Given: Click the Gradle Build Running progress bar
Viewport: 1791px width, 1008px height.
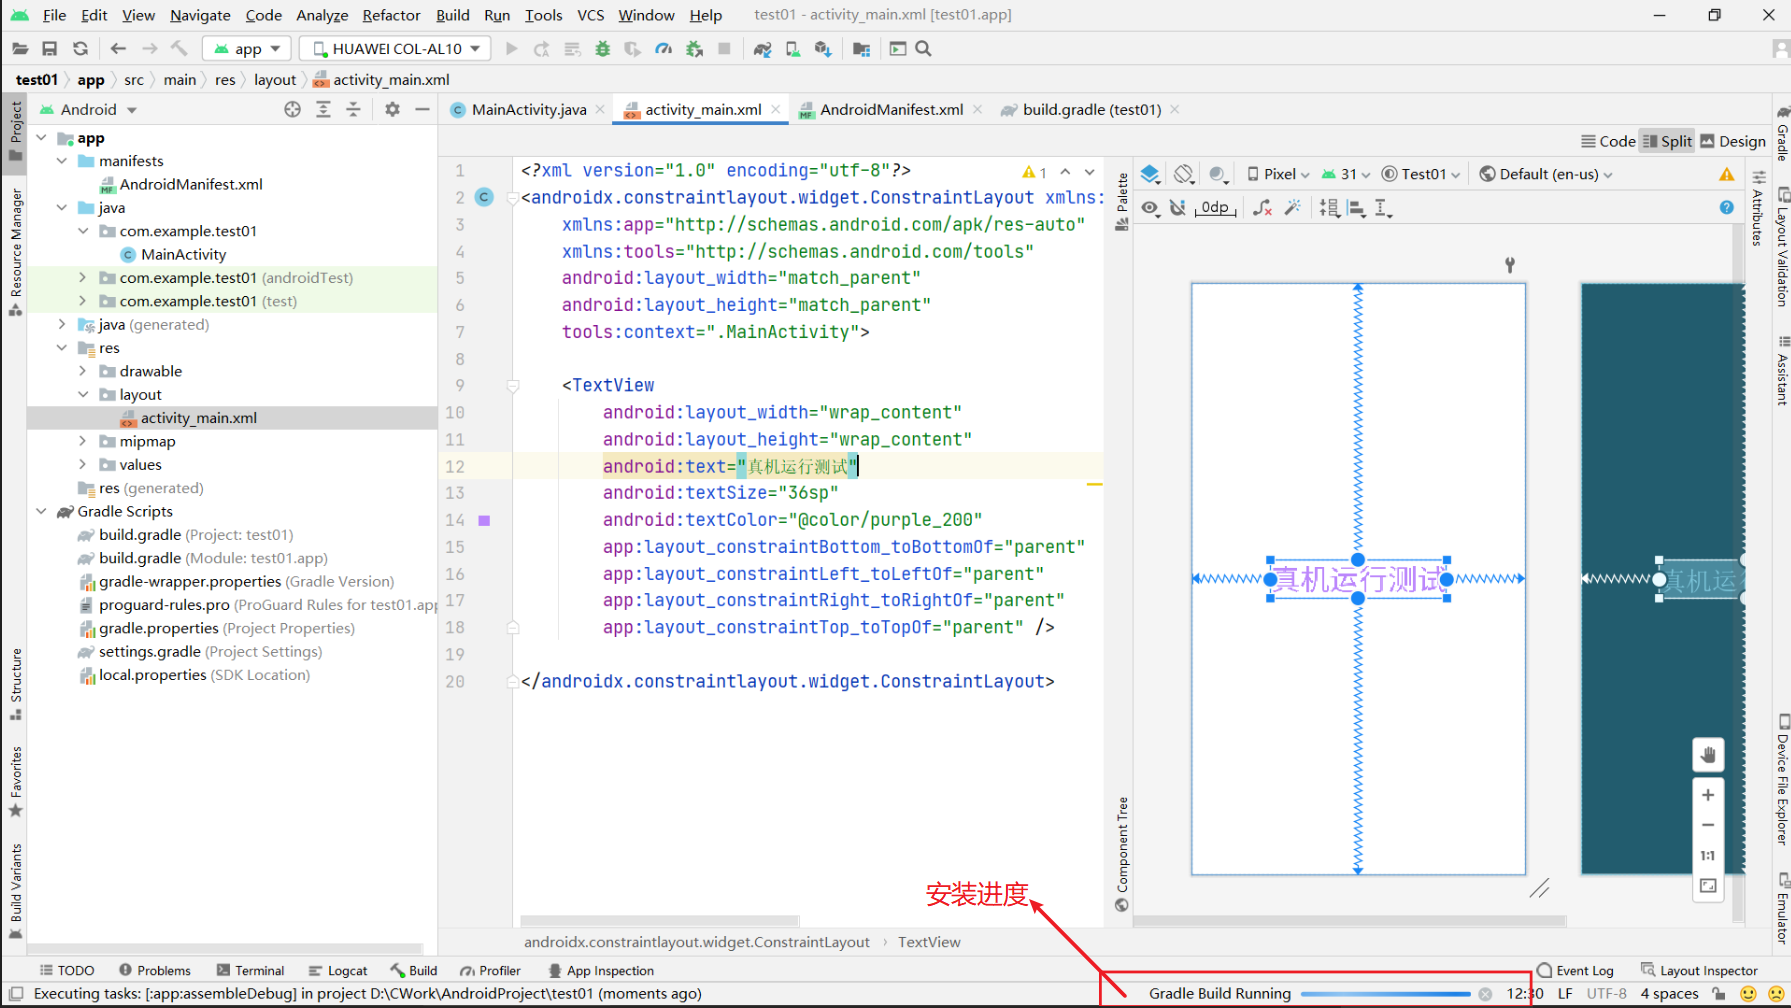Looking at the screenshot, I should (1385, 994).
